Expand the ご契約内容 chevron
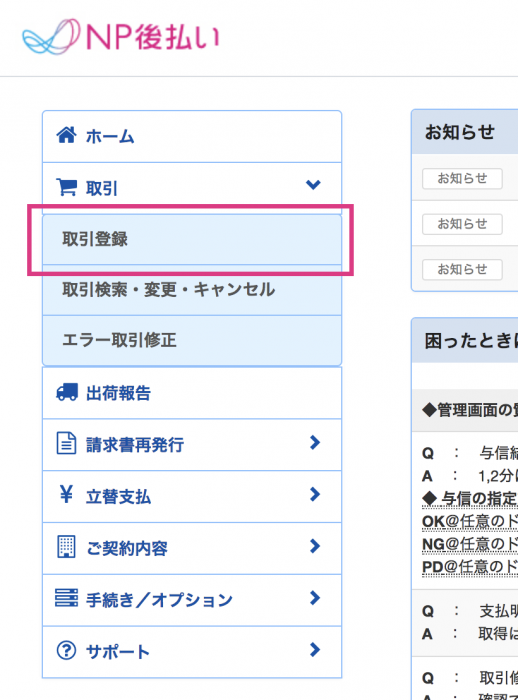The width and height of the screenshot is (518, 700). tap(315, 546)
